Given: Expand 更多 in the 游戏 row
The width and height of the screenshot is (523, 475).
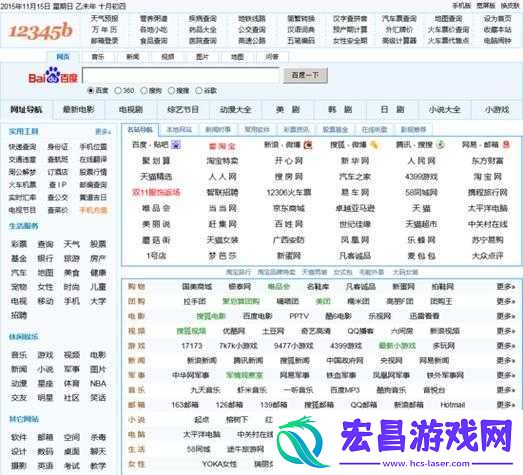Looking at the screenshot, I should pos(506,346).
